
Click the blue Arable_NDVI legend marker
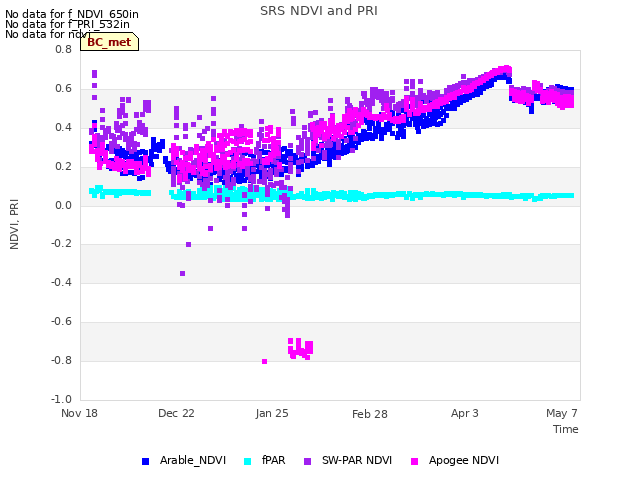coord(145,461)
